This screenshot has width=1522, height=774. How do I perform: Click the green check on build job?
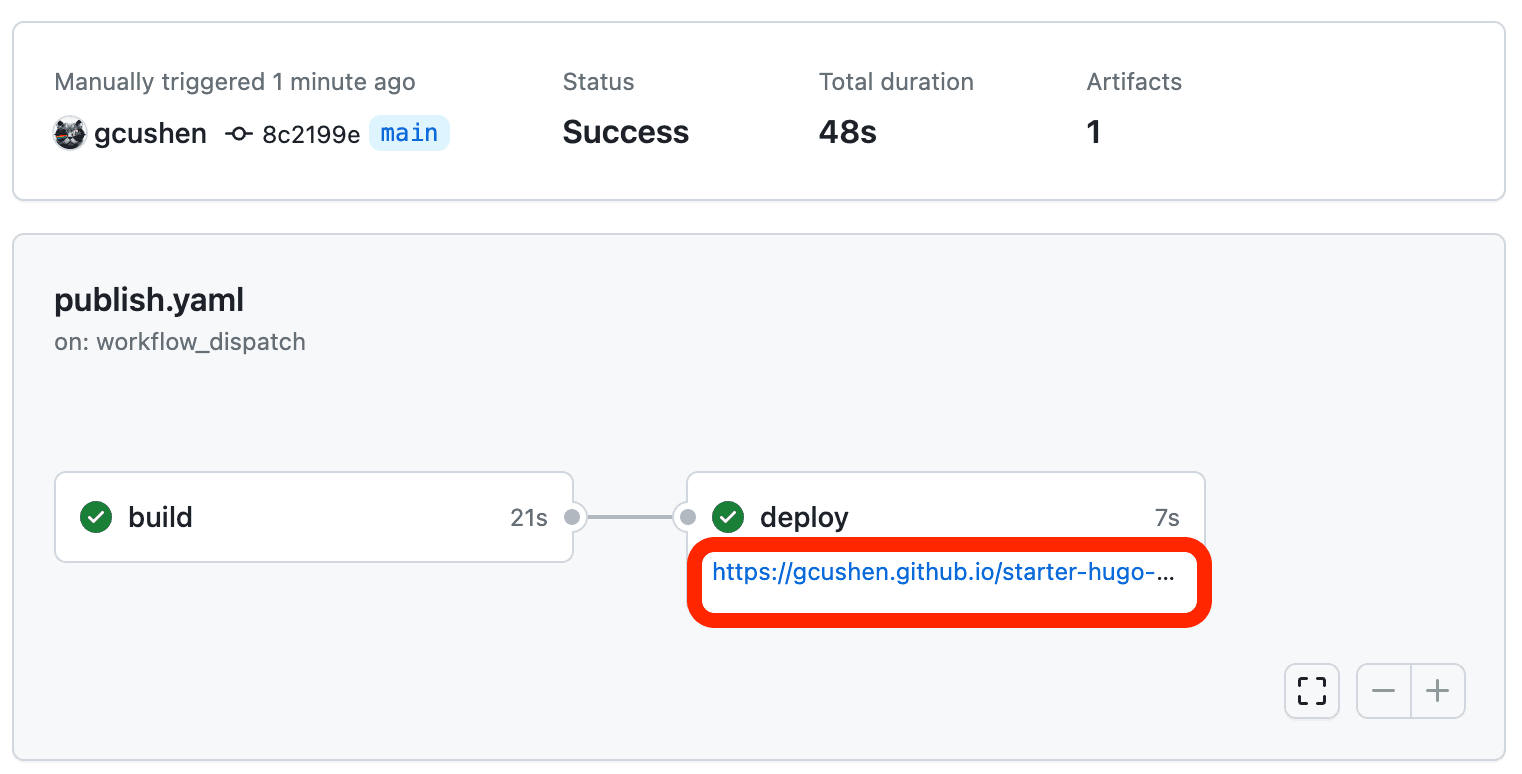(x=96, y=517)
